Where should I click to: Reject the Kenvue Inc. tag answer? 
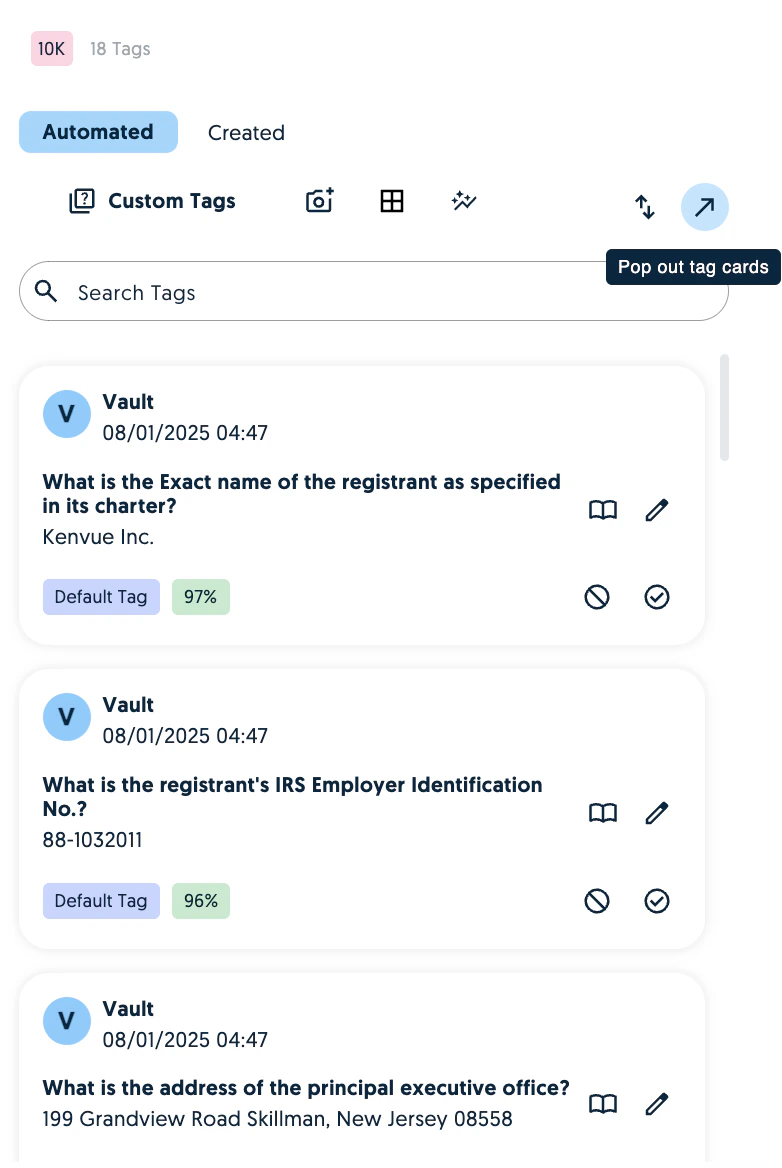point(597,597)
